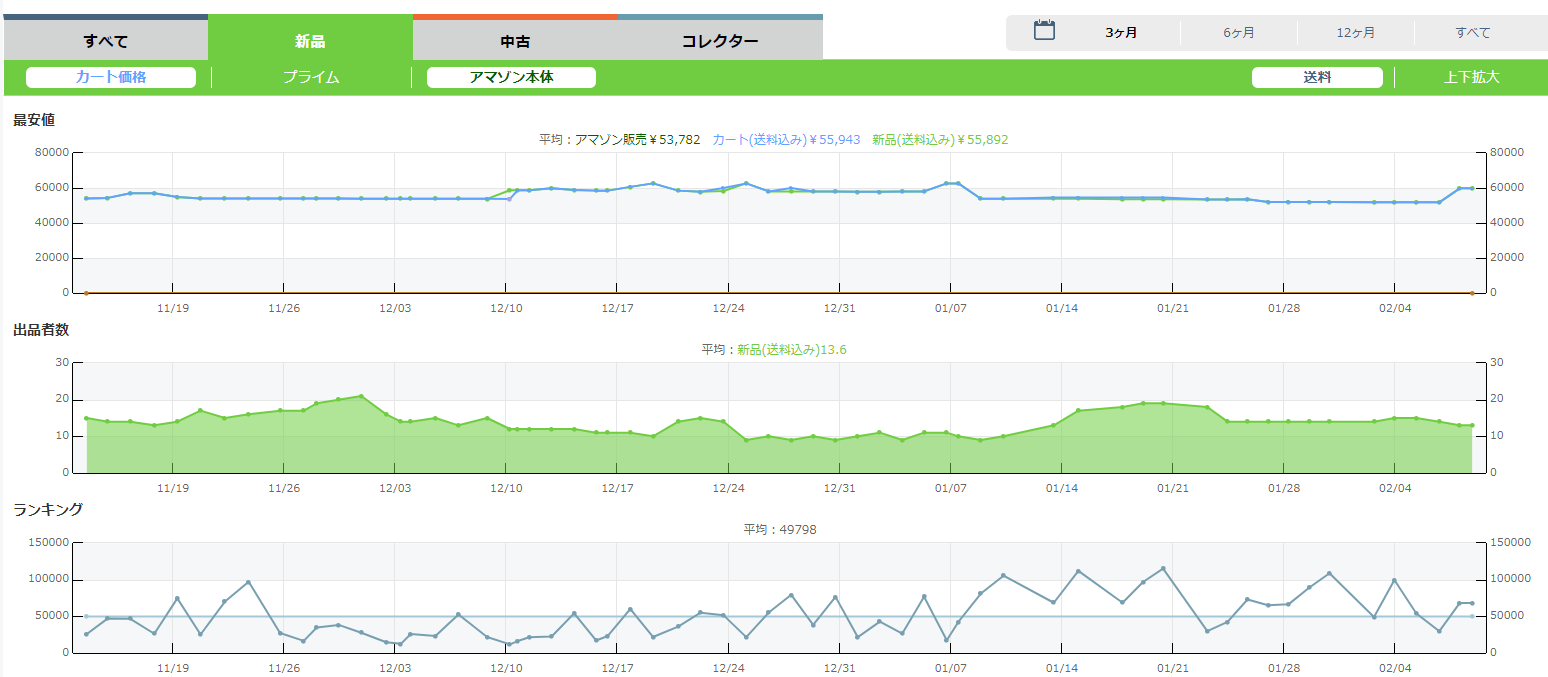
Task: Set the period to 12ヶ月
Action: click(1355, 33)
